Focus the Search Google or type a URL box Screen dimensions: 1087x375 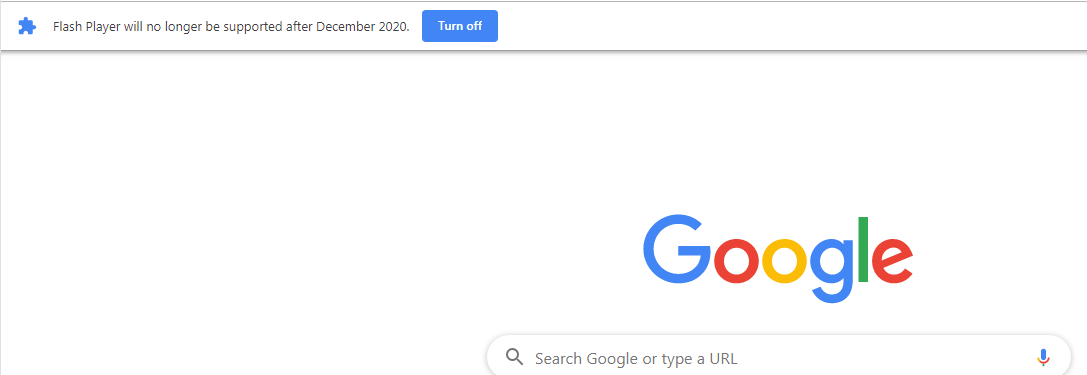[779, 358]
